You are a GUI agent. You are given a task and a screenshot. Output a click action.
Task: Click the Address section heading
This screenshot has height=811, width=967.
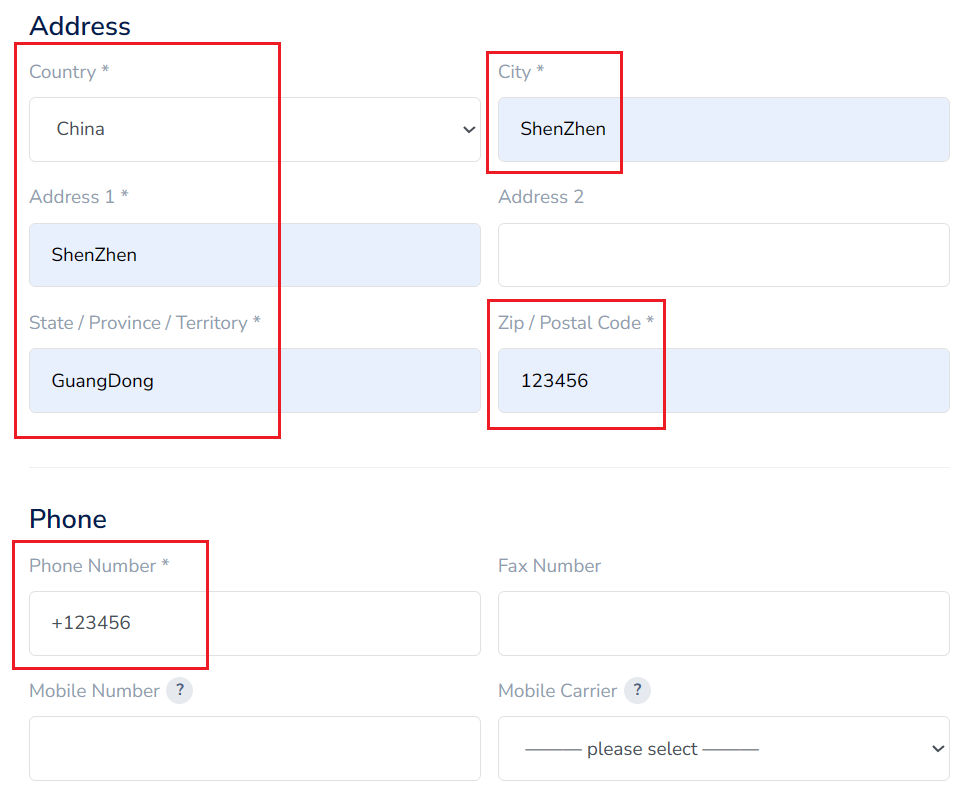[80, 26]
